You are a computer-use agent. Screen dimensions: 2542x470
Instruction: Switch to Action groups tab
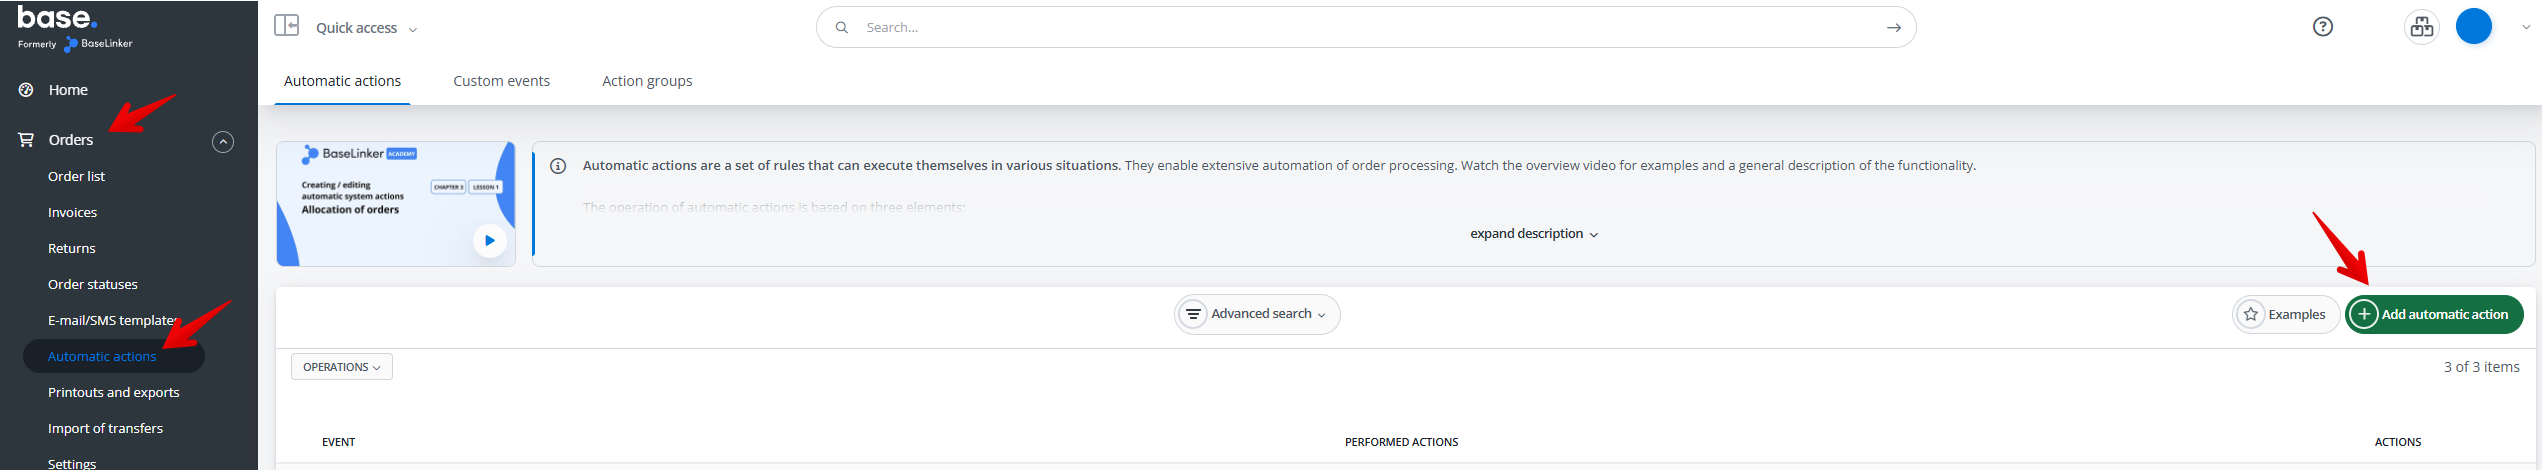coord(647,81)
